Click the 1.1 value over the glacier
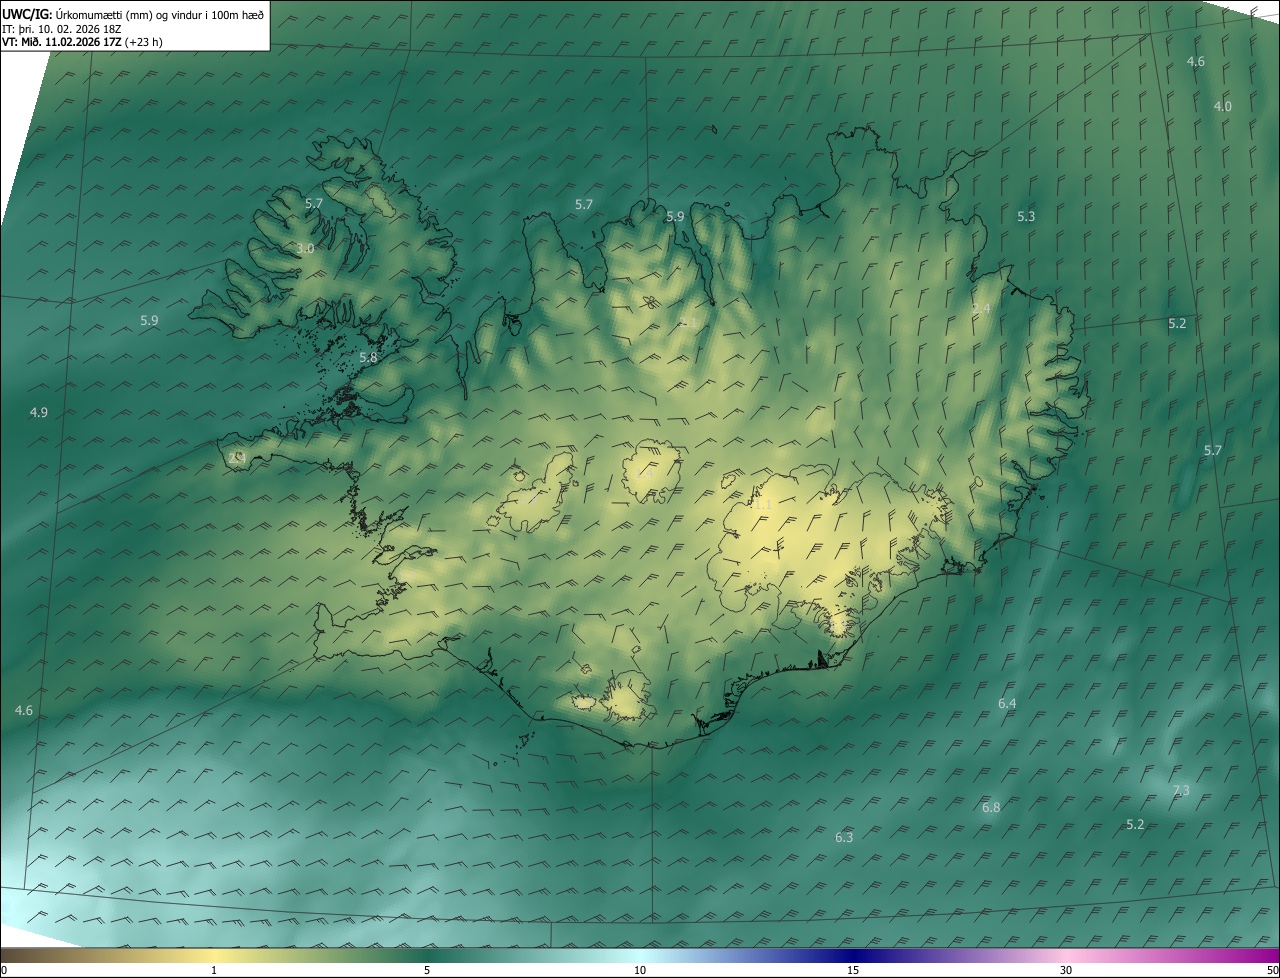 coord(763,505)
